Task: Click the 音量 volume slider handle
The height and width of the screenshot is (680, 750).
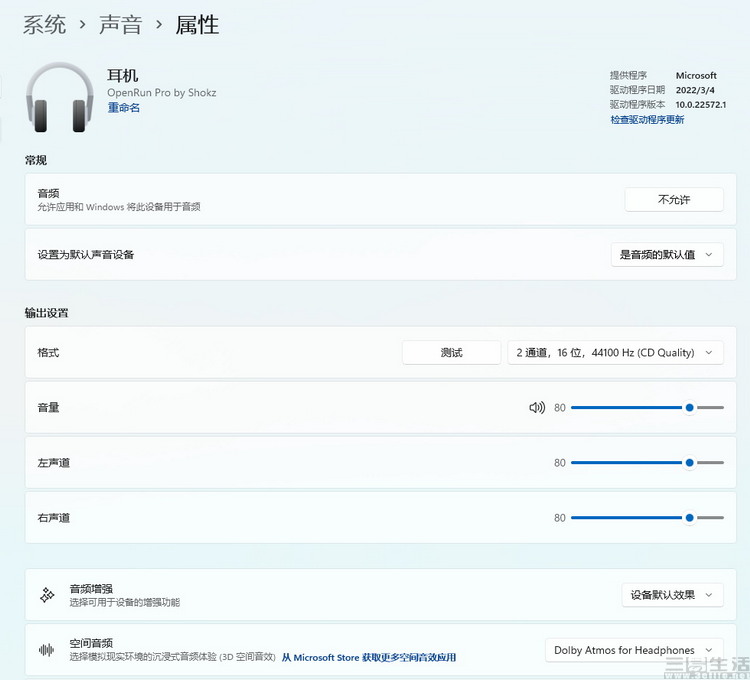Action: [689, 407]
